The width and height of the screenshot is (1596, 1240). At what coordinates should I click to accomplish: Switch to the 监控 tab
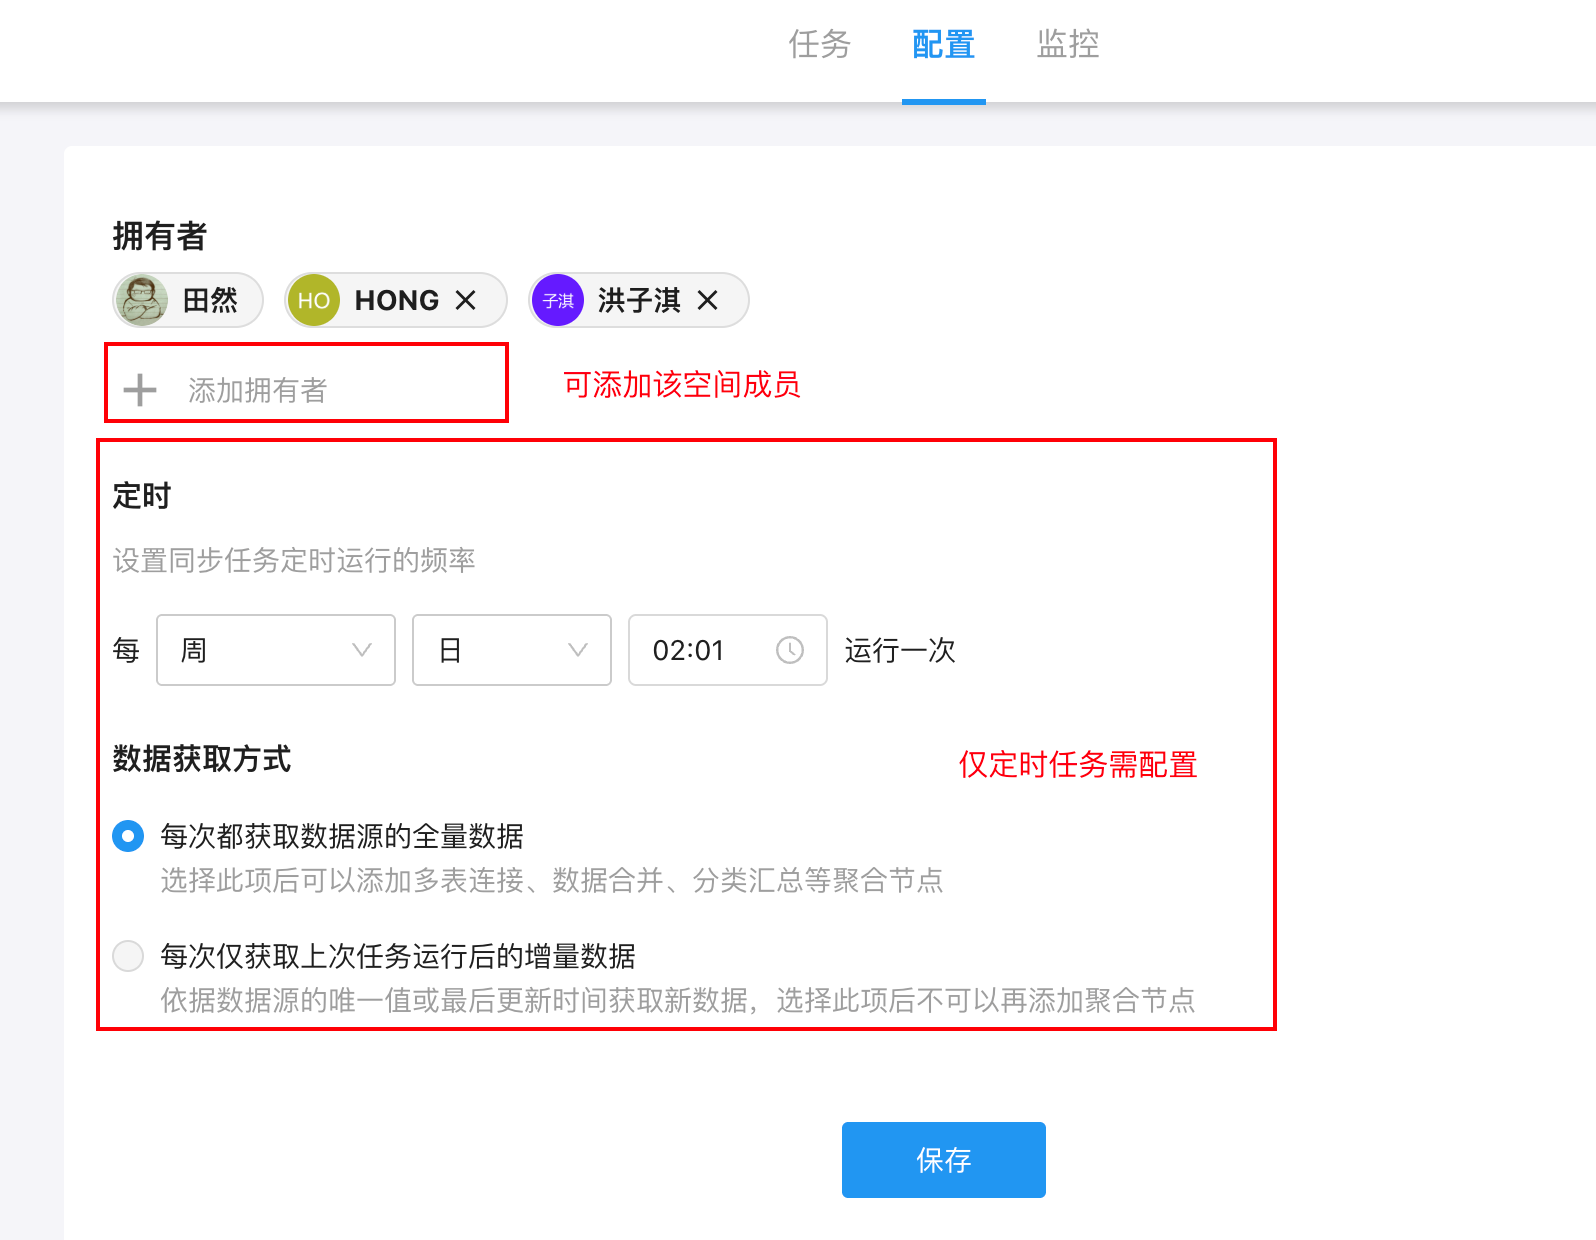(1068, 45)
